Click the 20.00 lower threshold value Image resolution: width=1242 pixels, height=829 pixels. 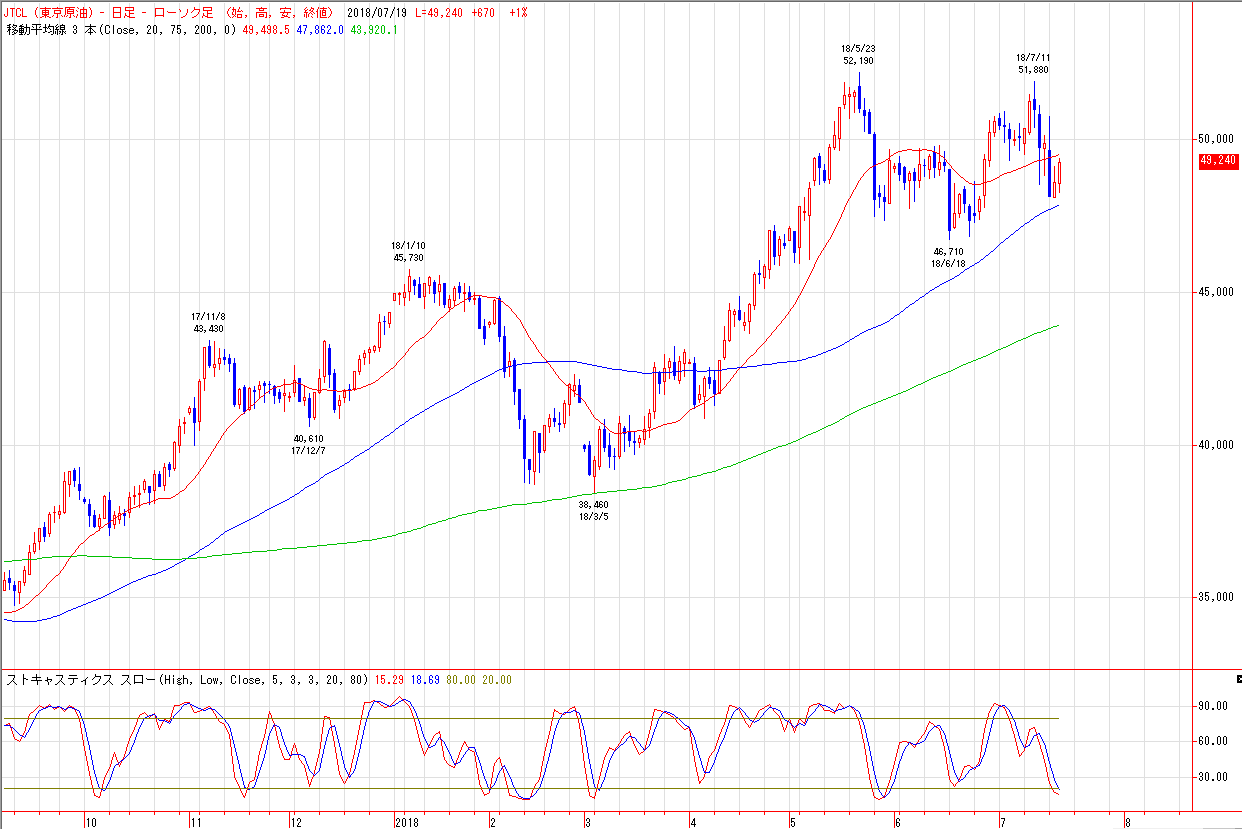point(497,680)
